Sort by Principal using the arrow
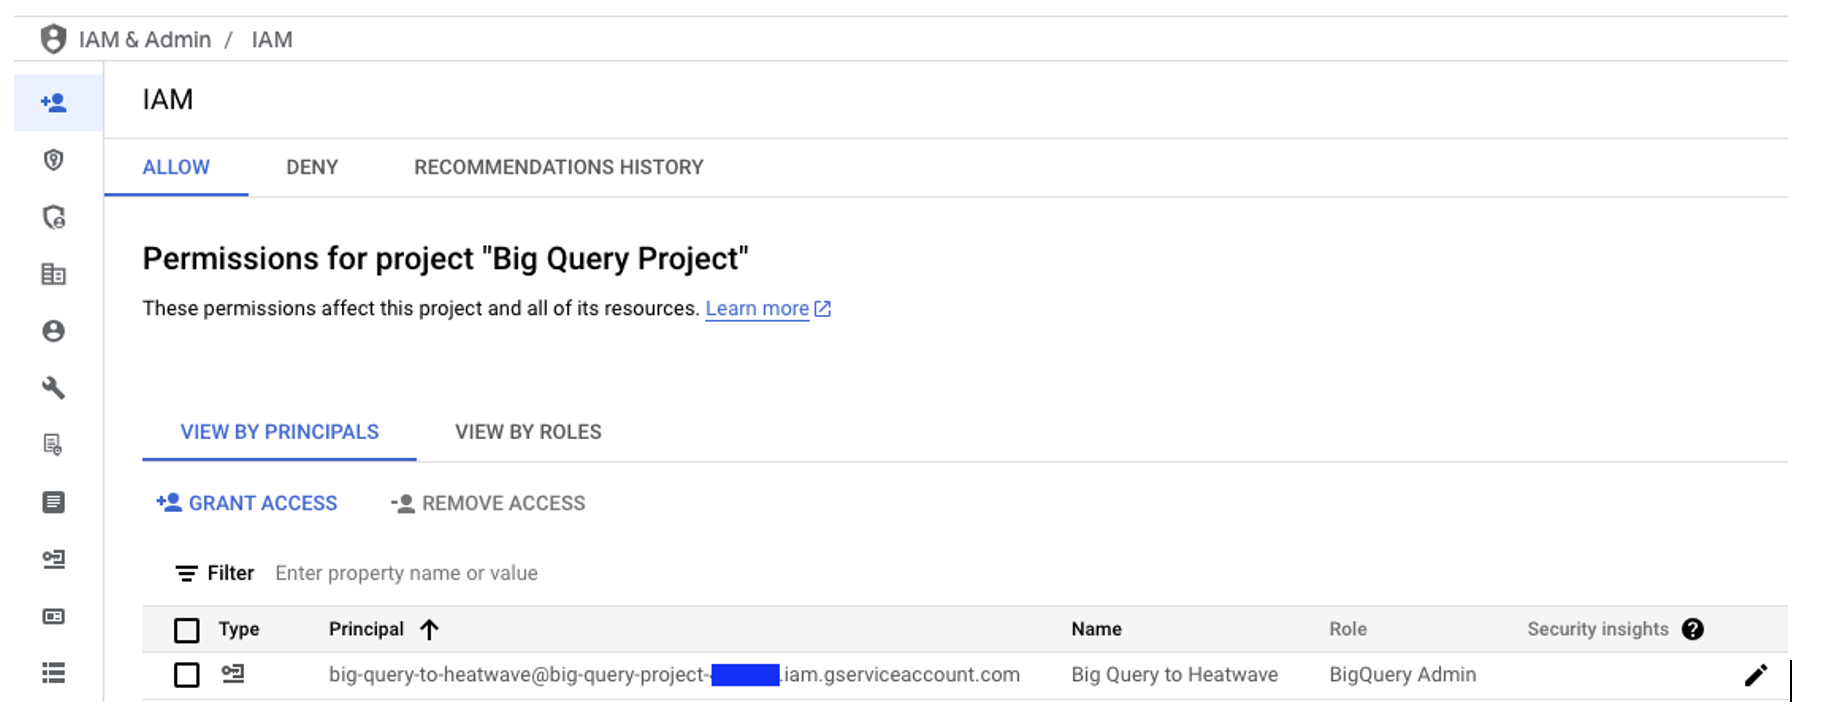 point(429,629)
